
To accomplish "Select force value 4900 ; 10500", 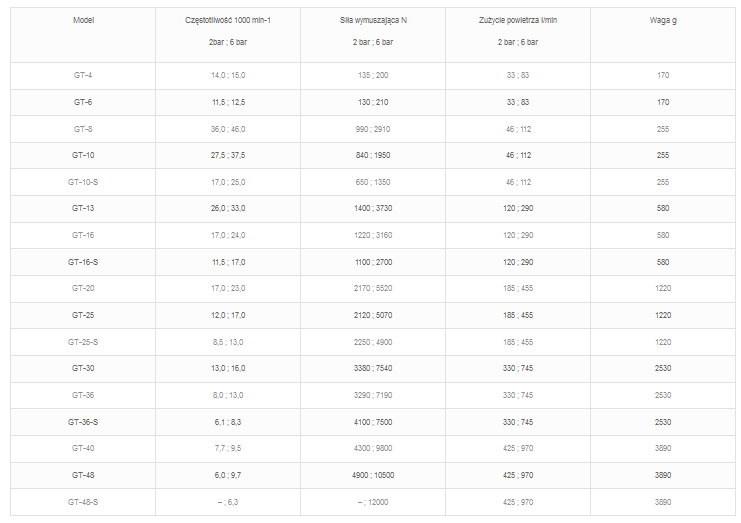I will tap(373, 475).
